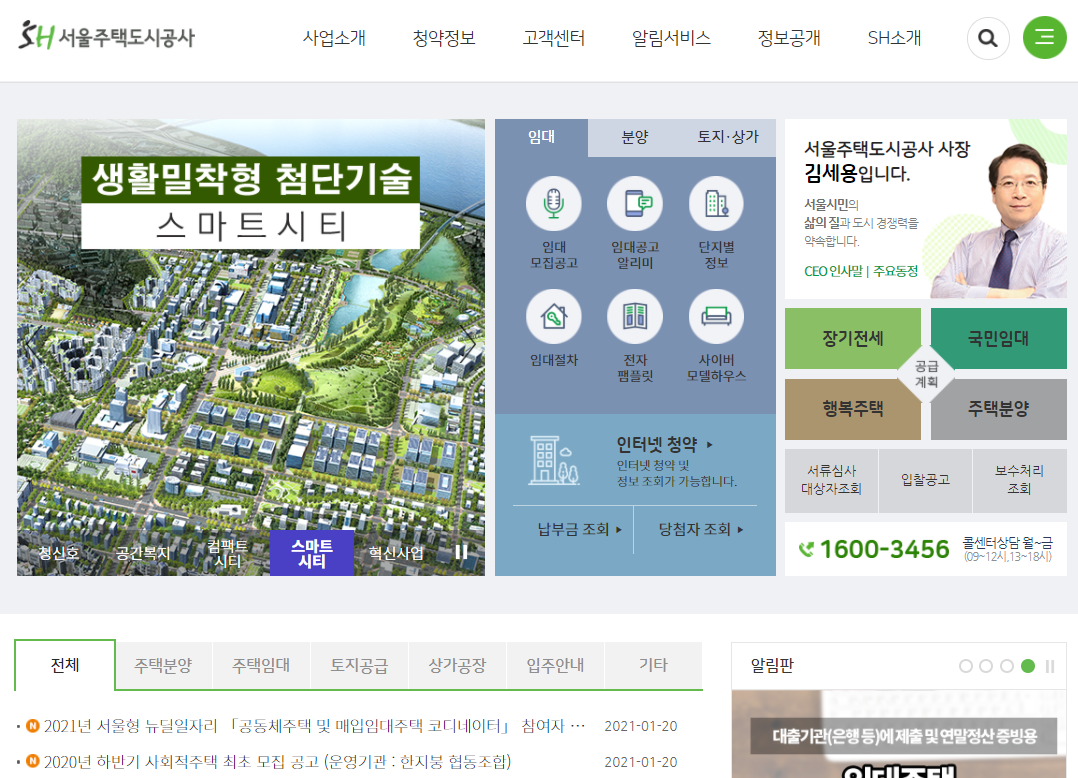Click the 임대공고 알리미 phone icon
The width and height of the screenshot is (1078, 778).
coord(635,203)
